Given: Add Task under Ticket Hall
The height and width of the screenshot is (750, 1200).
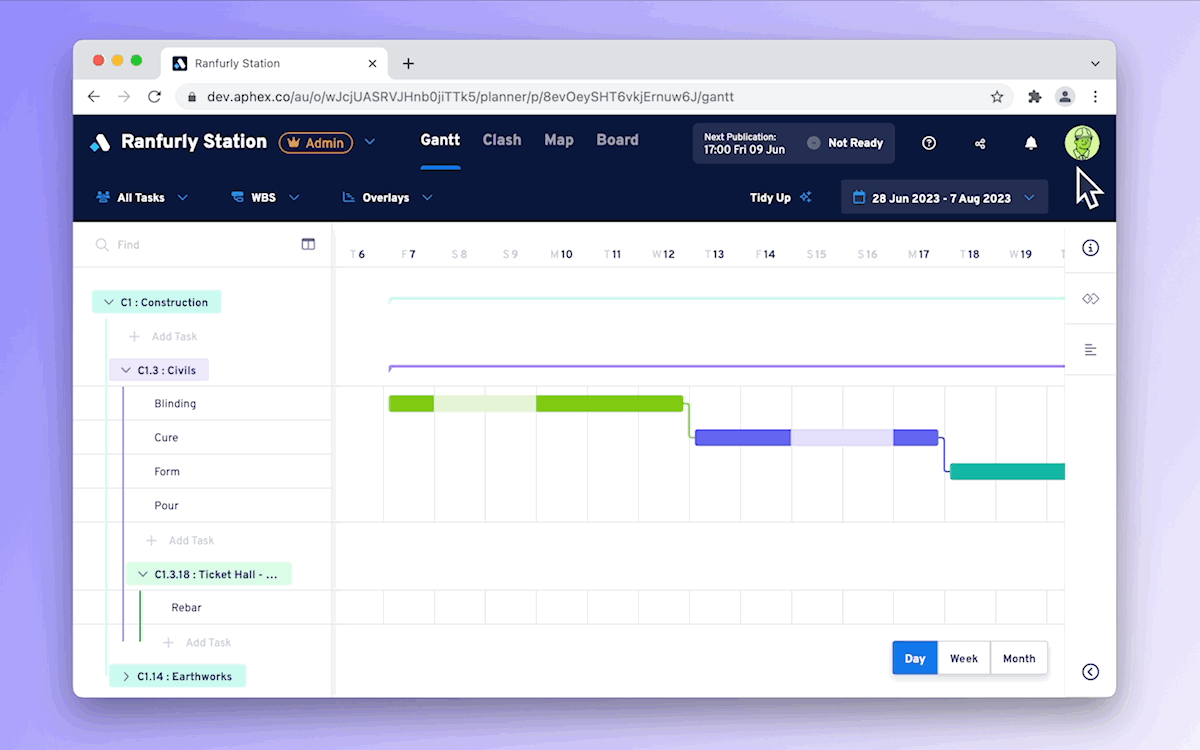Looking at the screenshot, I should (x=197, y=643).
